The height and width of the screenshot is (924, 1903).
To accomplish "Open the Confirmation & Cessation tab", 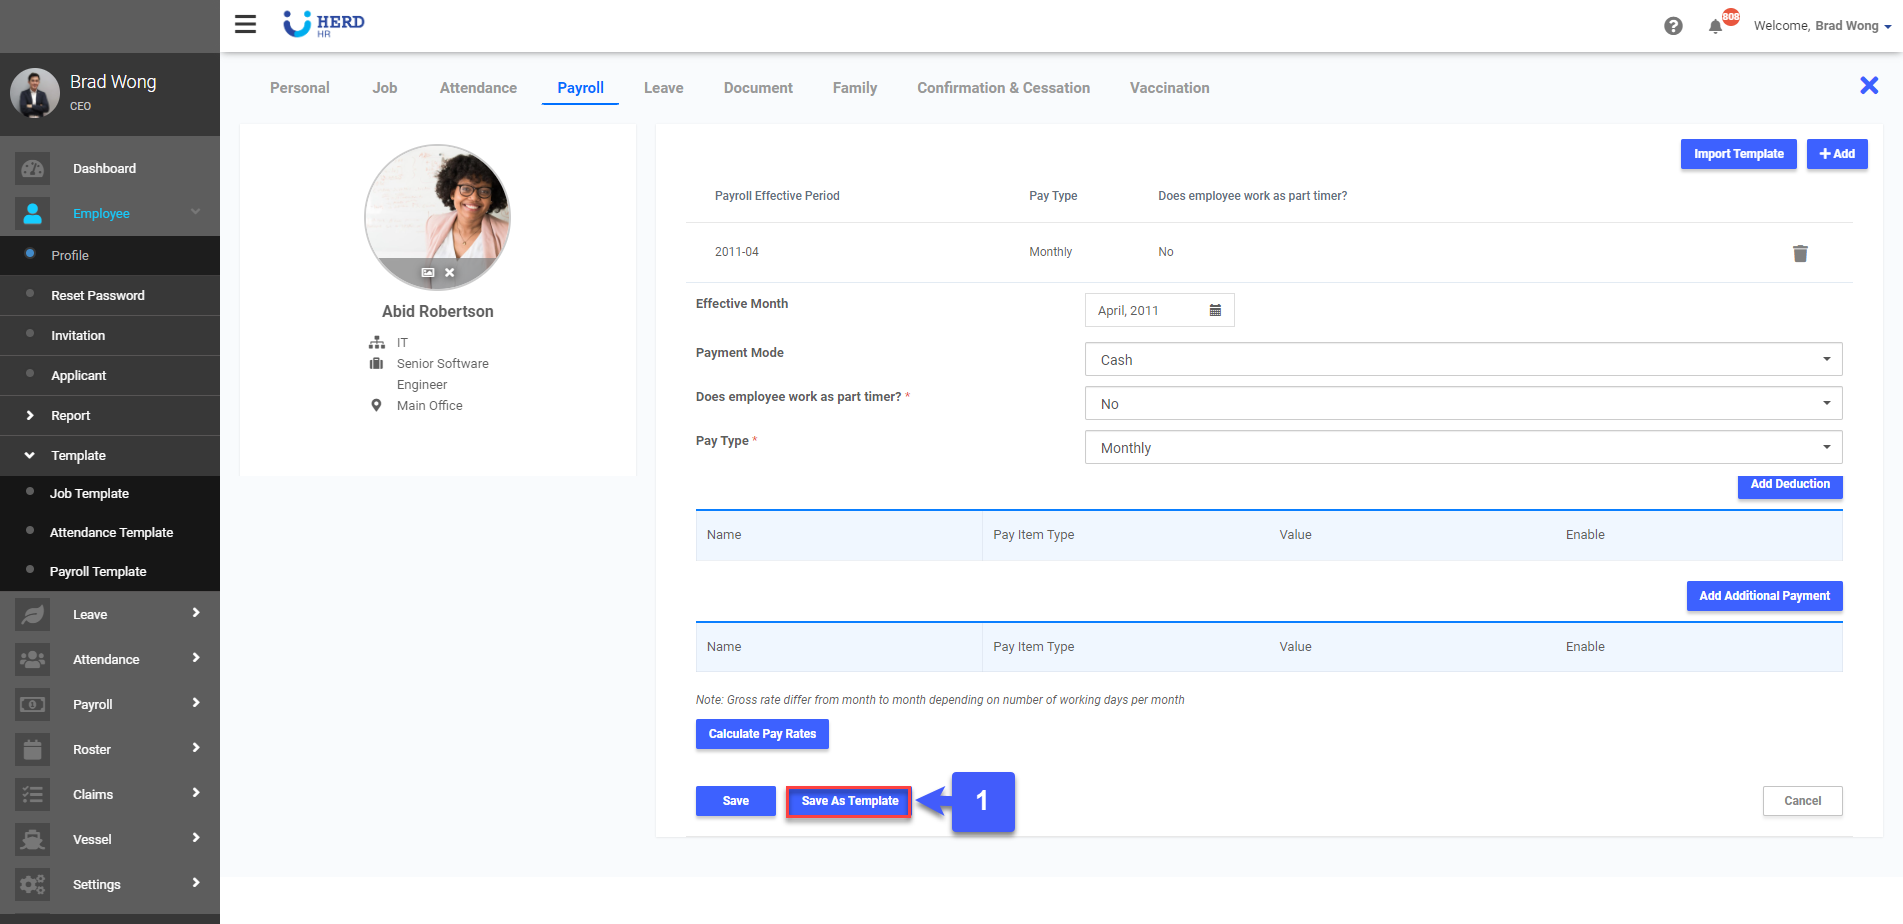I will (x=1003, y=88).
